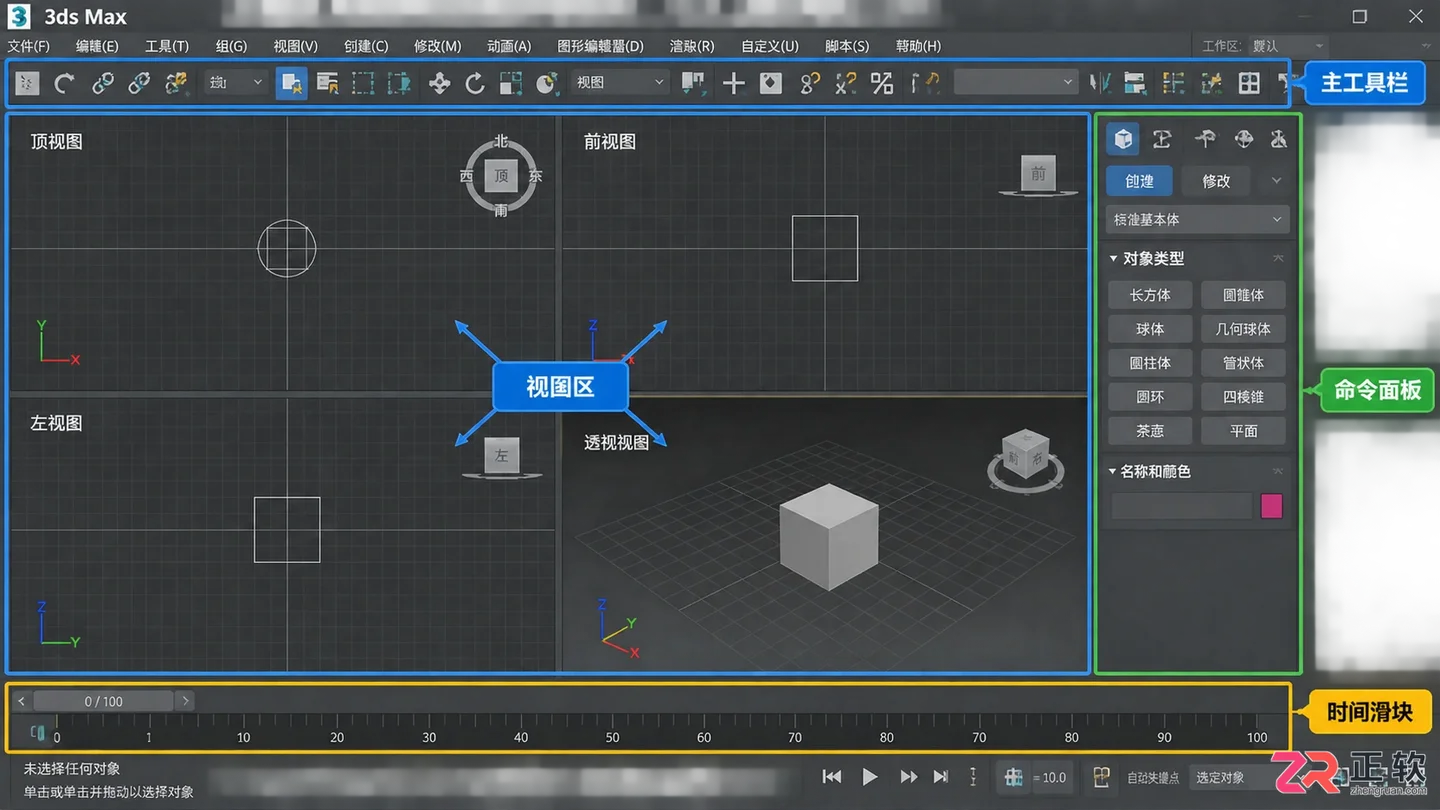
Task: Open the workspace 默认 dropdown
Action: (1288, 46)
